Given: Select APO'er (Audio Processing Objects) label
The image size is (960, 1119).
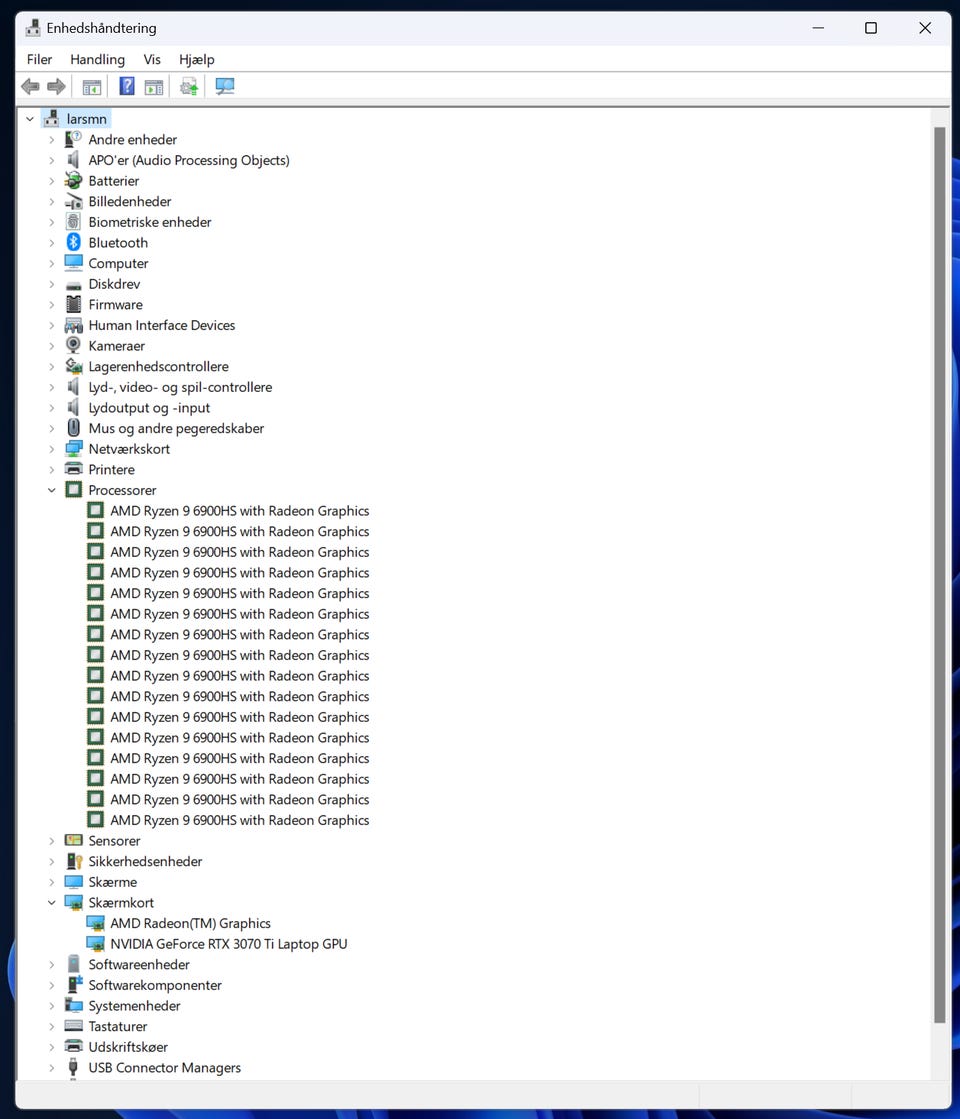Looking at the screenshot, I should 189,160.
